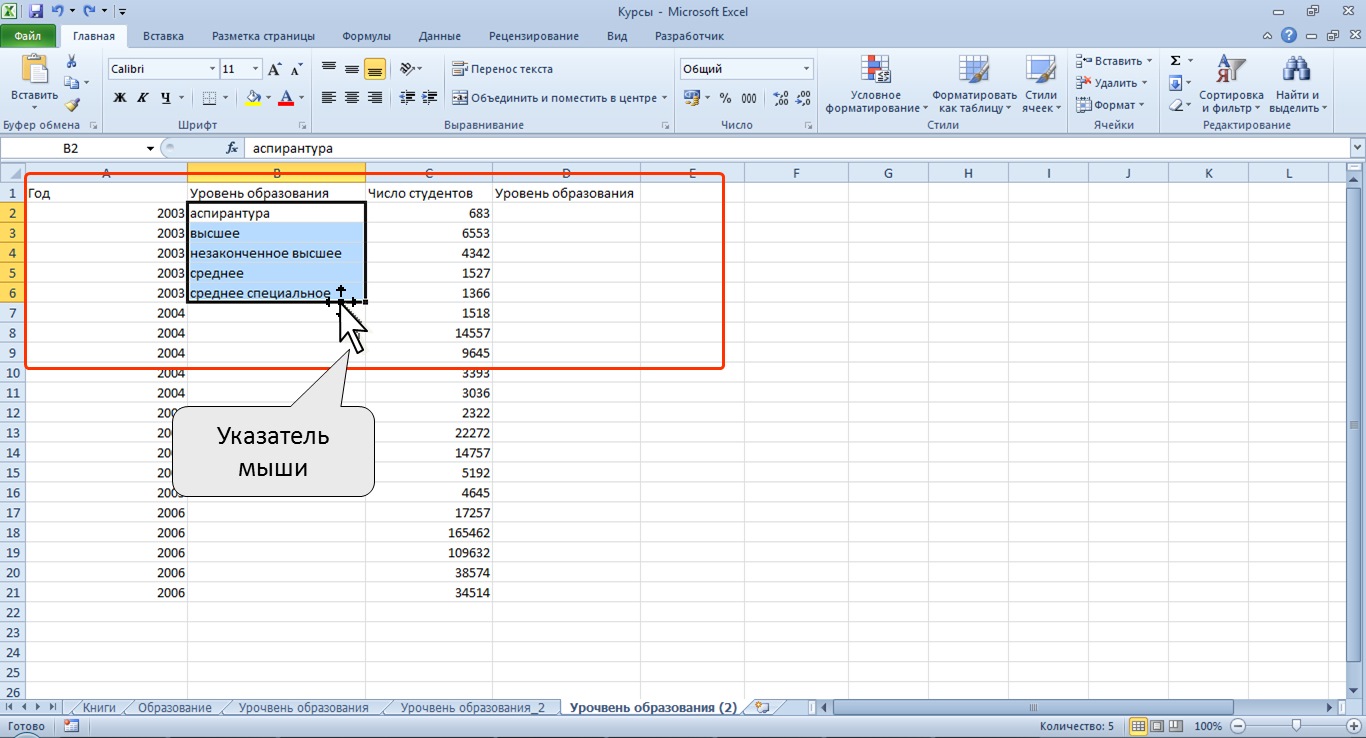
Task: Save the workbook from the quick access toolbar
Action: tap(37, 12)
